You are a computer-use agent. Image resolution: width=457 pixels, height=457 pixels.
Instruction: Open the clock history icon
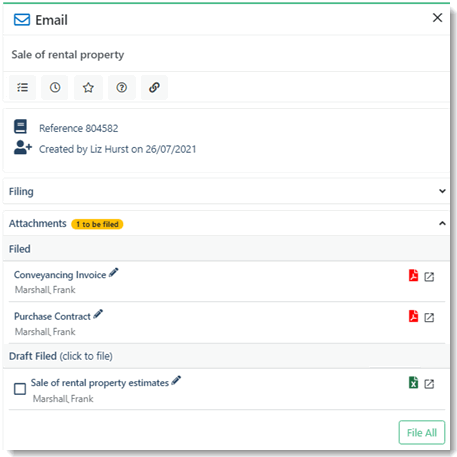tap(55, 88)
